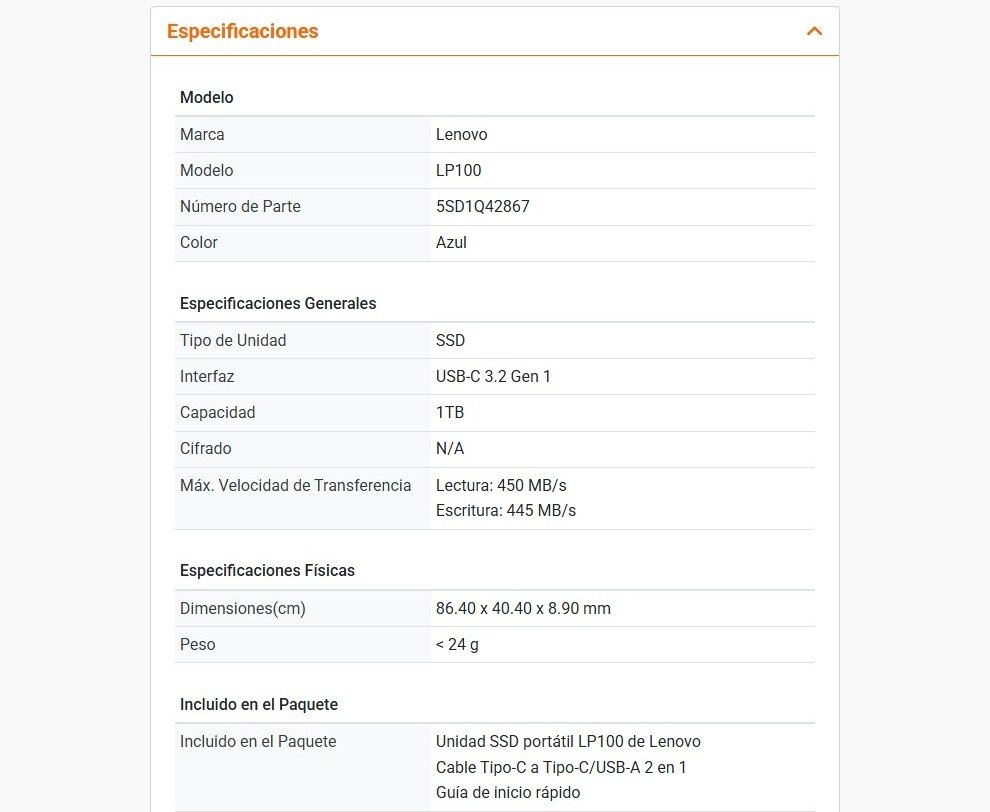This screenshot has width=990, height=812.
Task: Click the Especificaciones header title
Action: tap(242, 31)
